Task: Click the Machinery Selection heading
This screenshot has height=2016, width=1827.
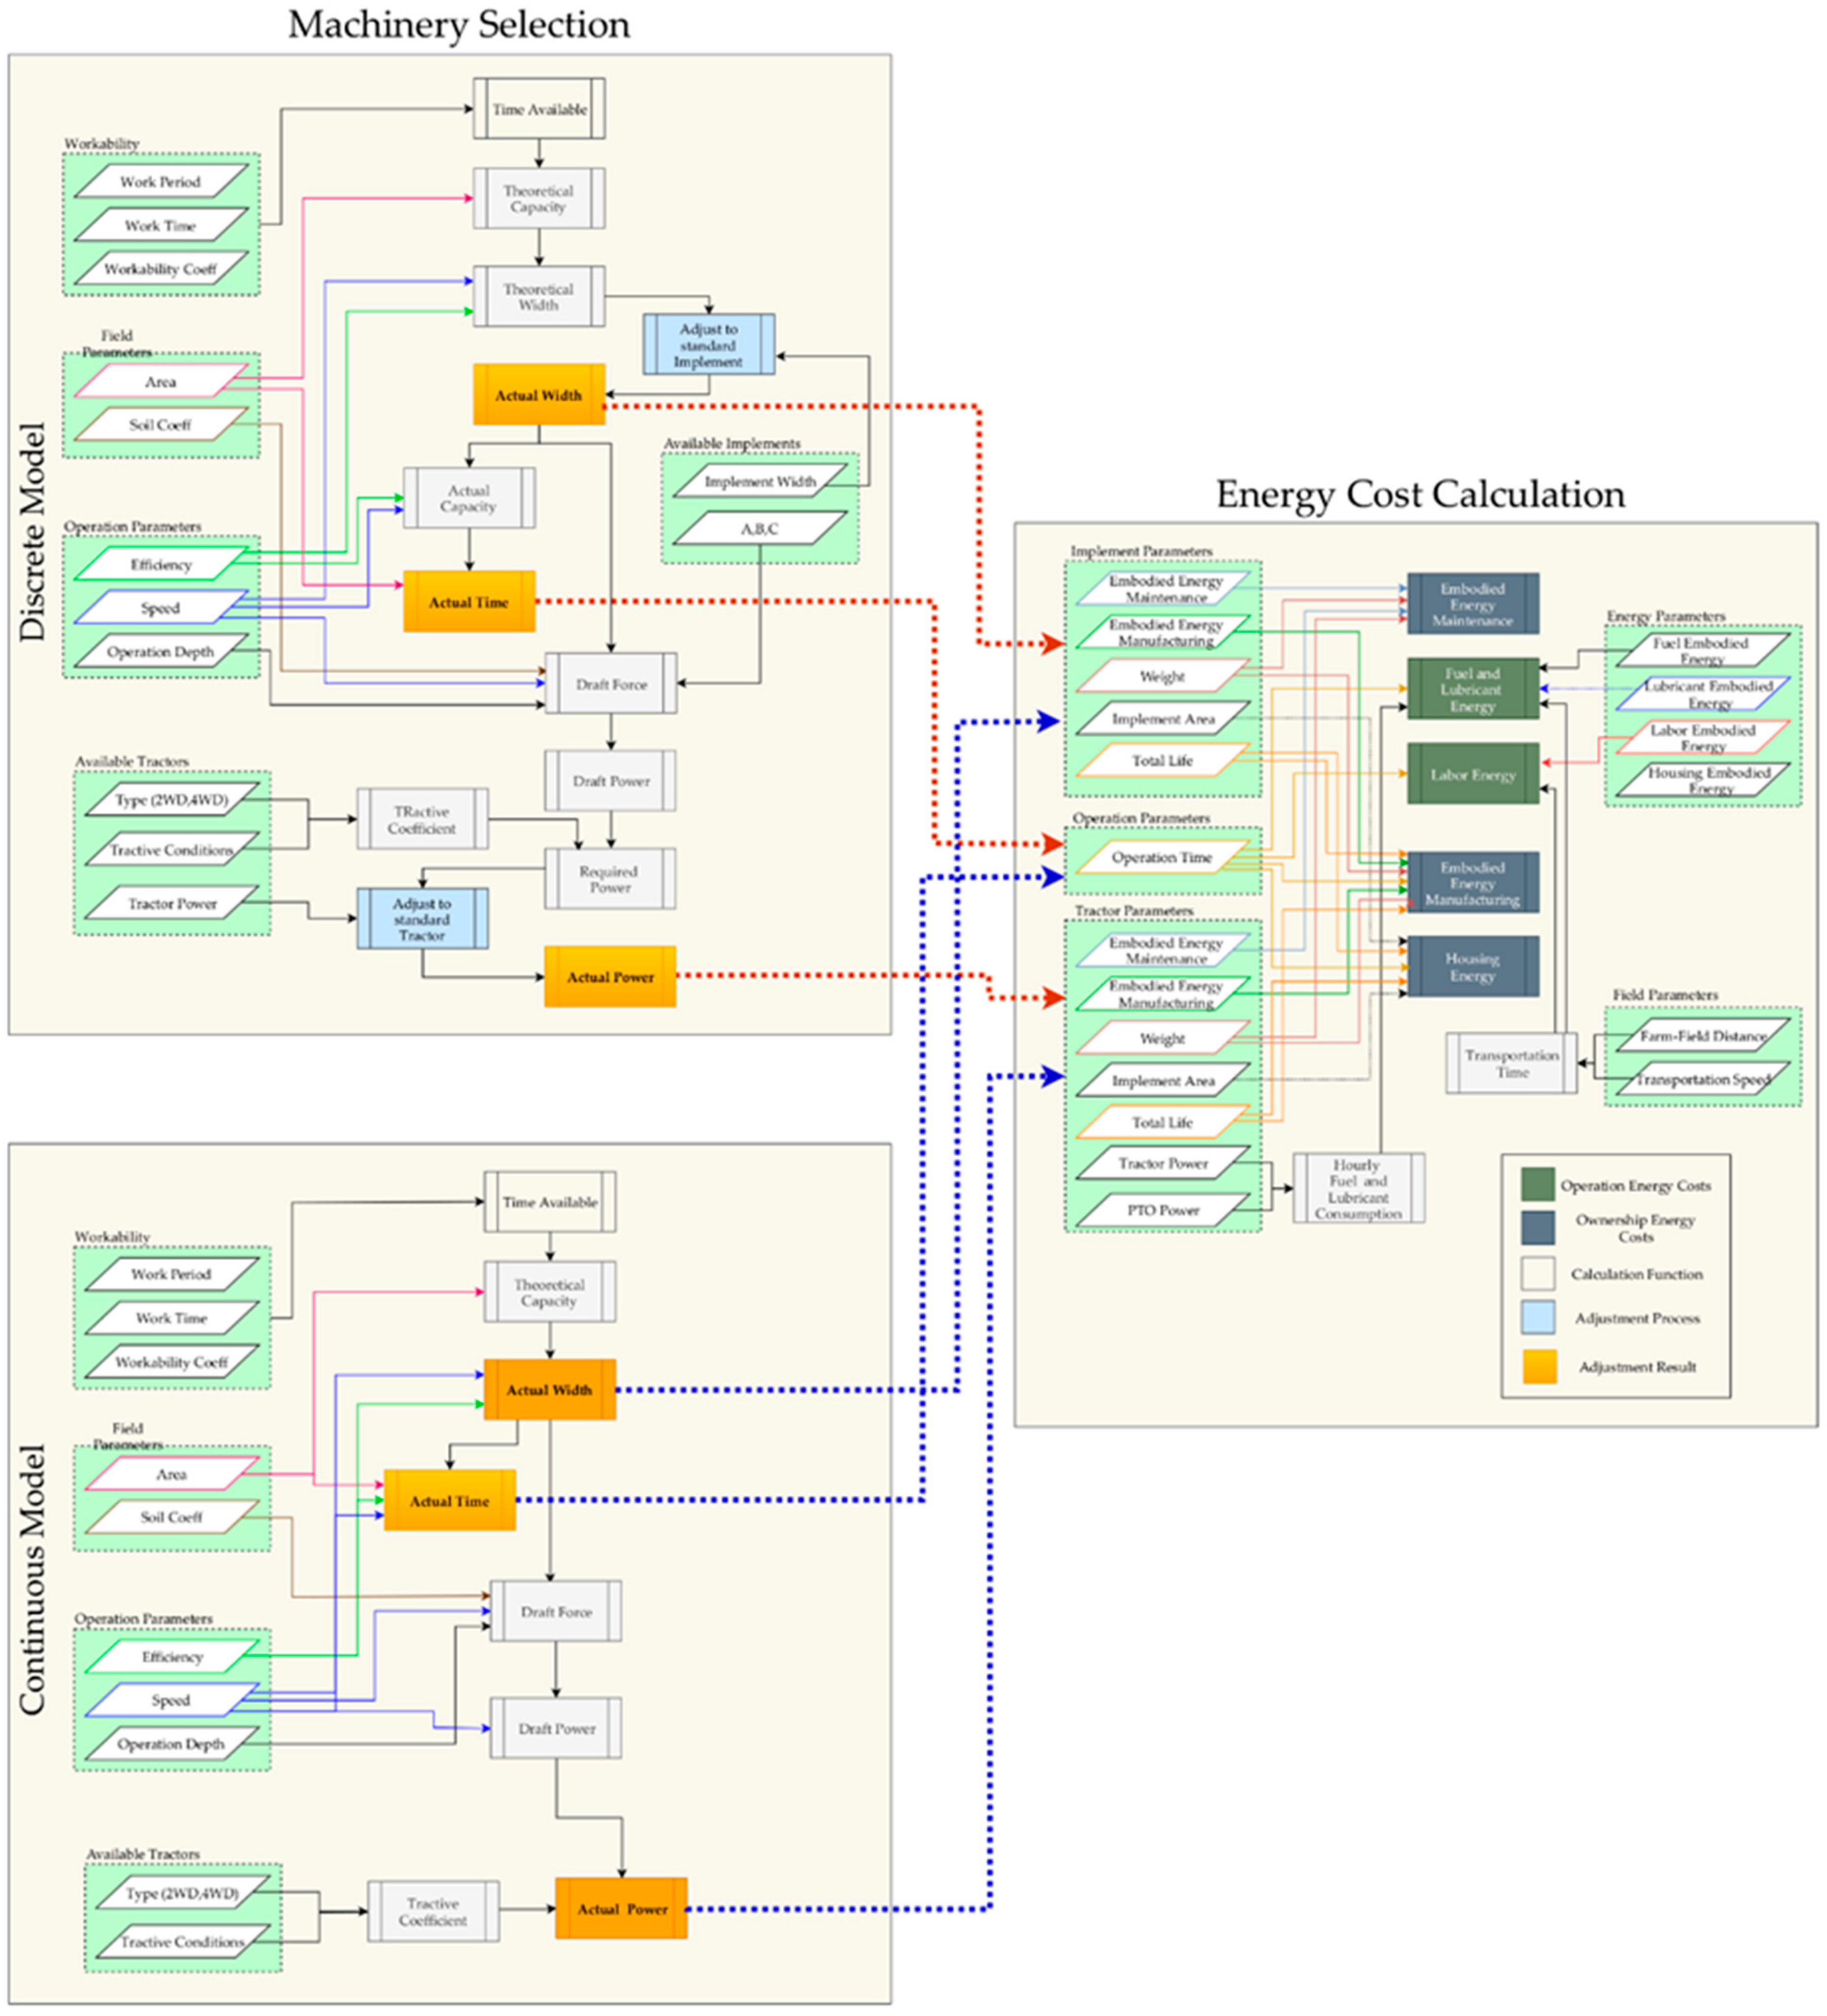Action: (x=459, y=24)
